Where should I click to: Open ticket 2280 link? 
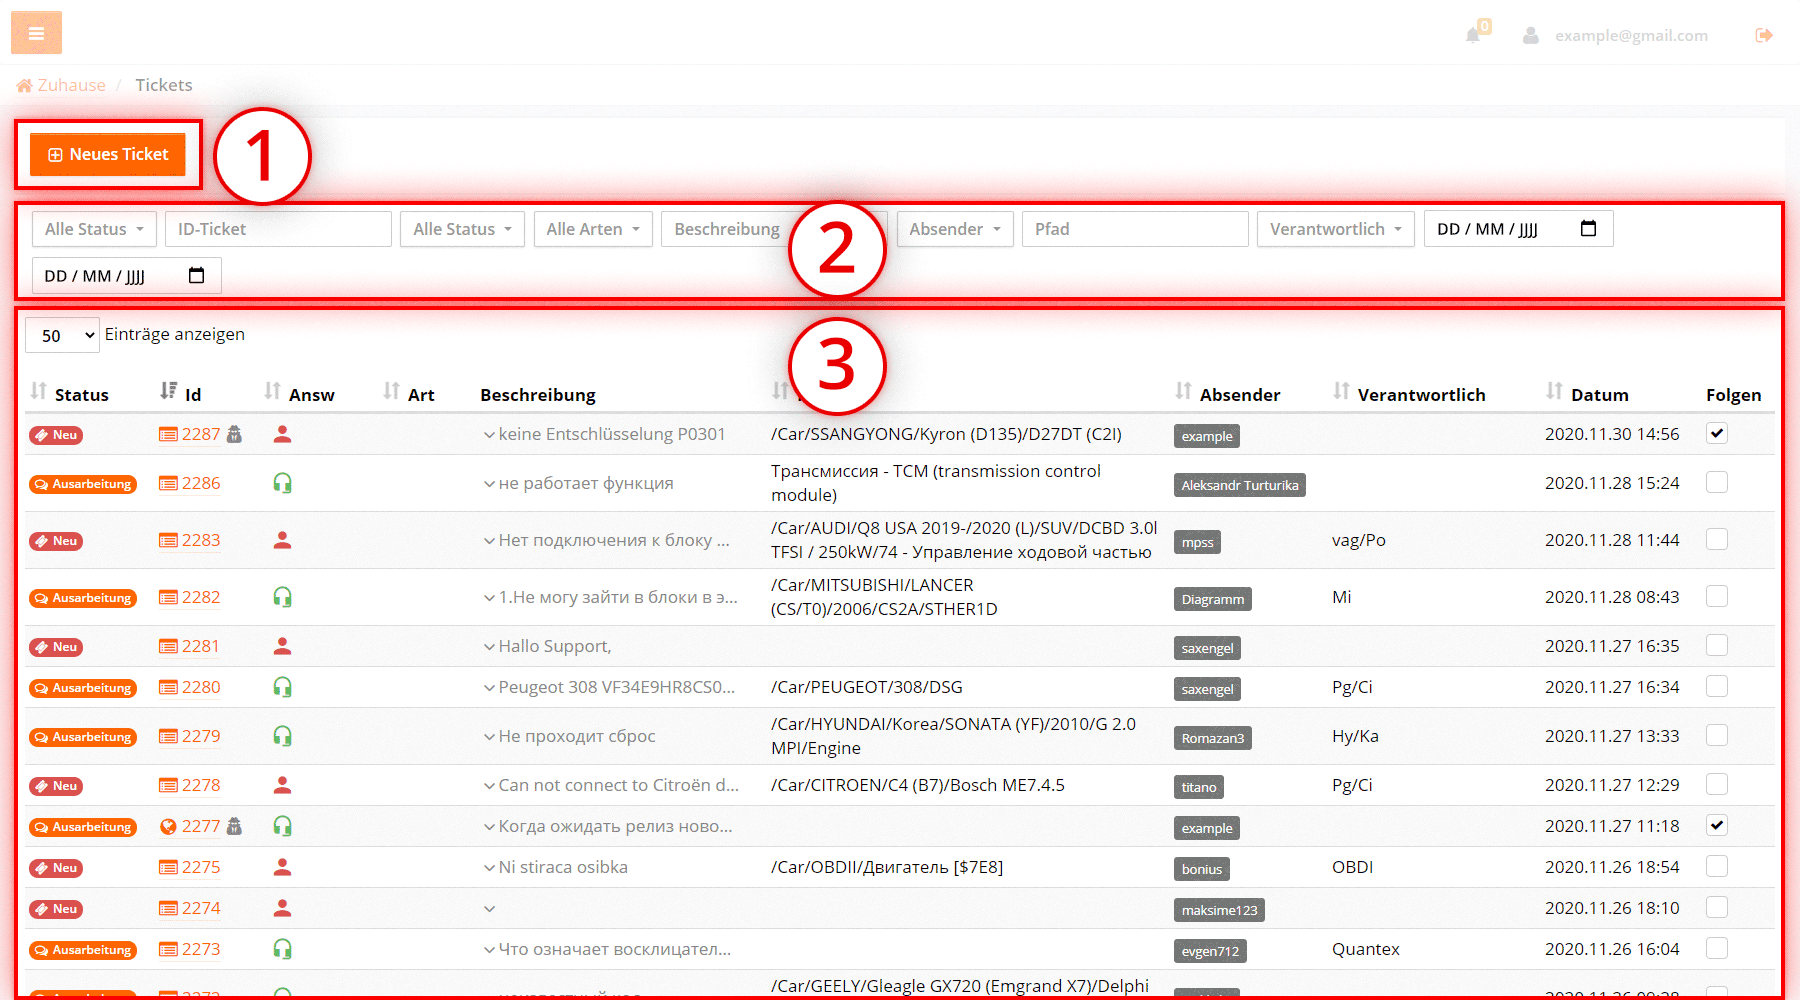tap(200, 687)
